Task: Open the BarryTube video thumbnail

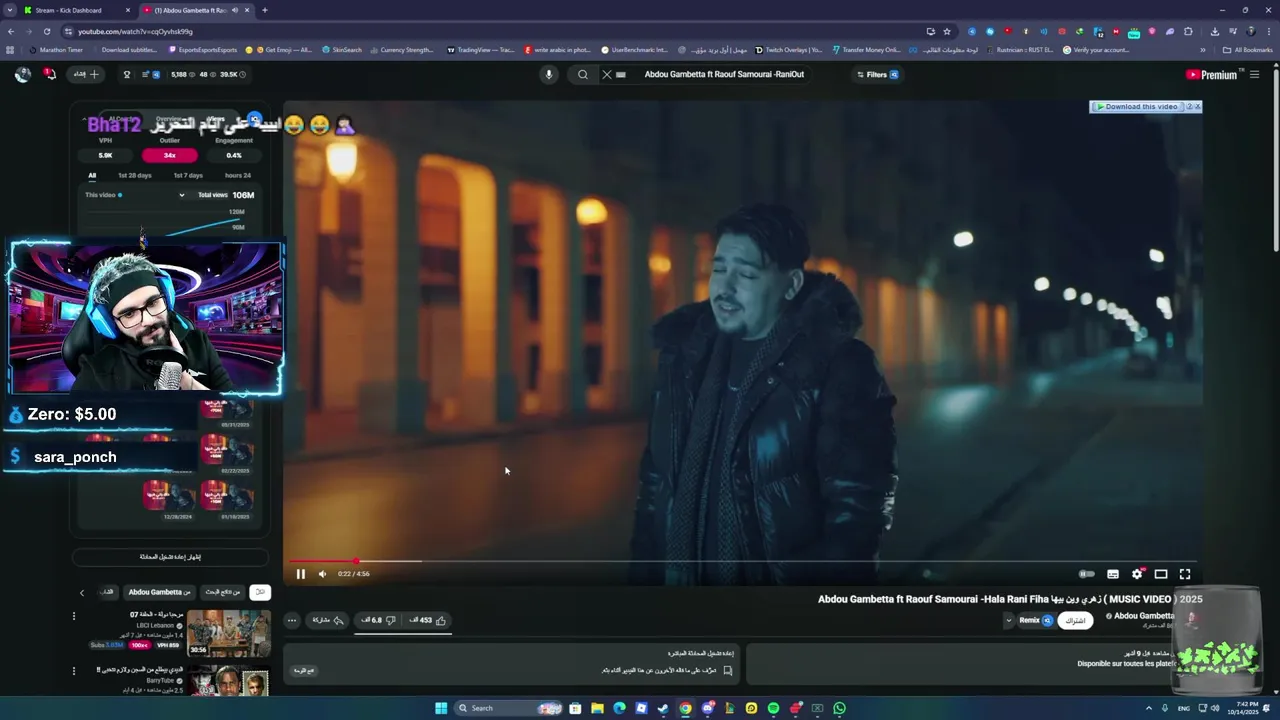Action: (228, 680)
